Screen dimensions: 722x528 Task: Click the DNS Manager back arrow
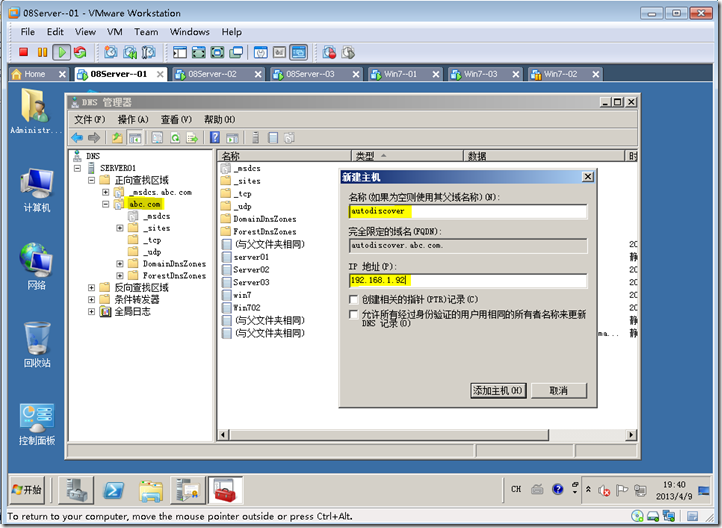tap(77, 137)
